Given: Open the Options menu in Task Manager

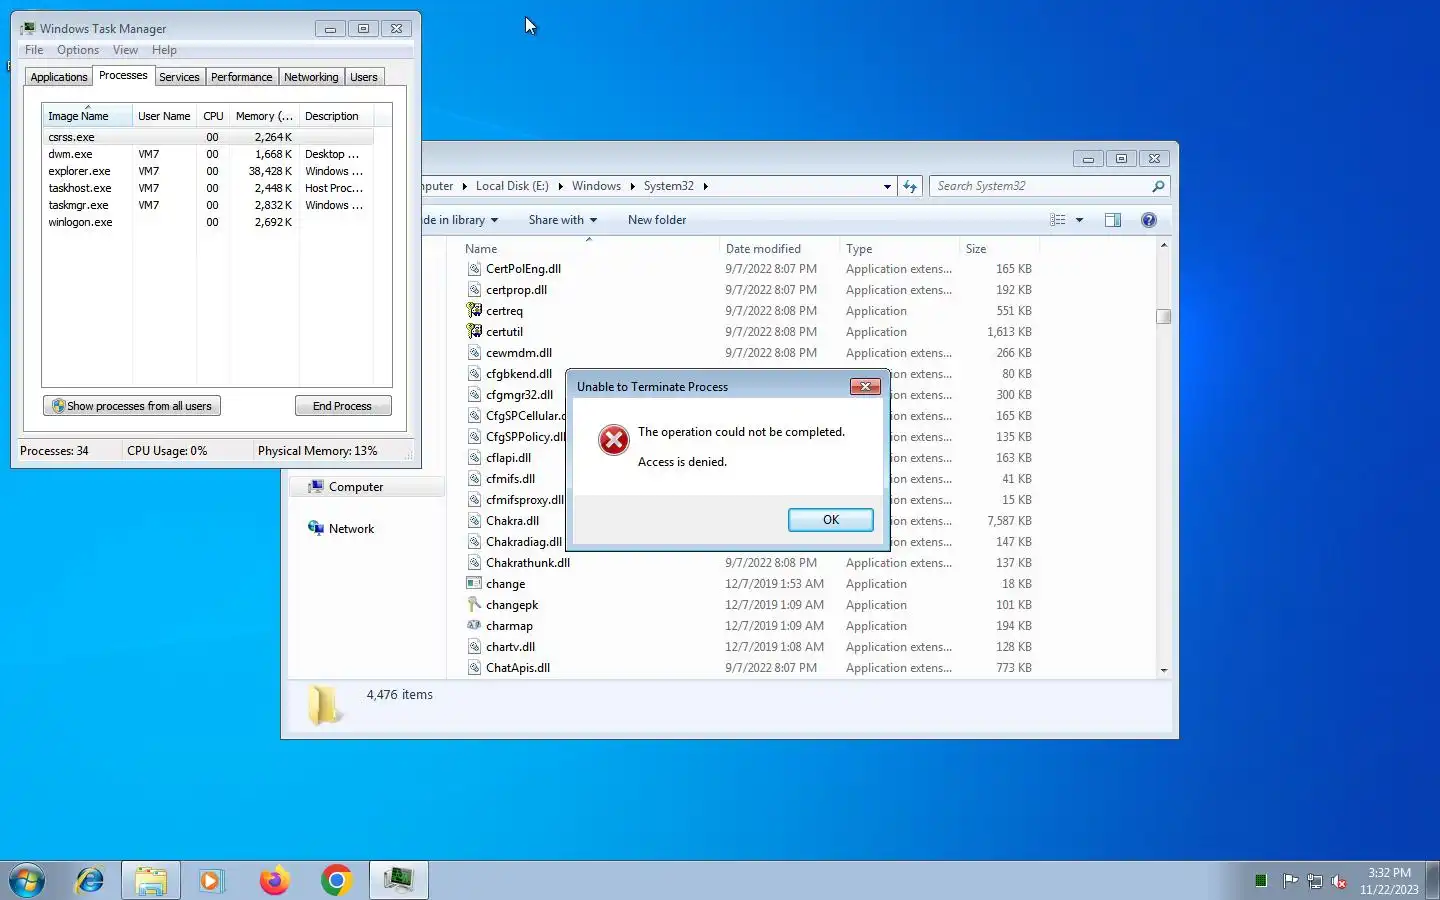Looking at the screenshot, I should pyautogui.click(x=78, y=50).
